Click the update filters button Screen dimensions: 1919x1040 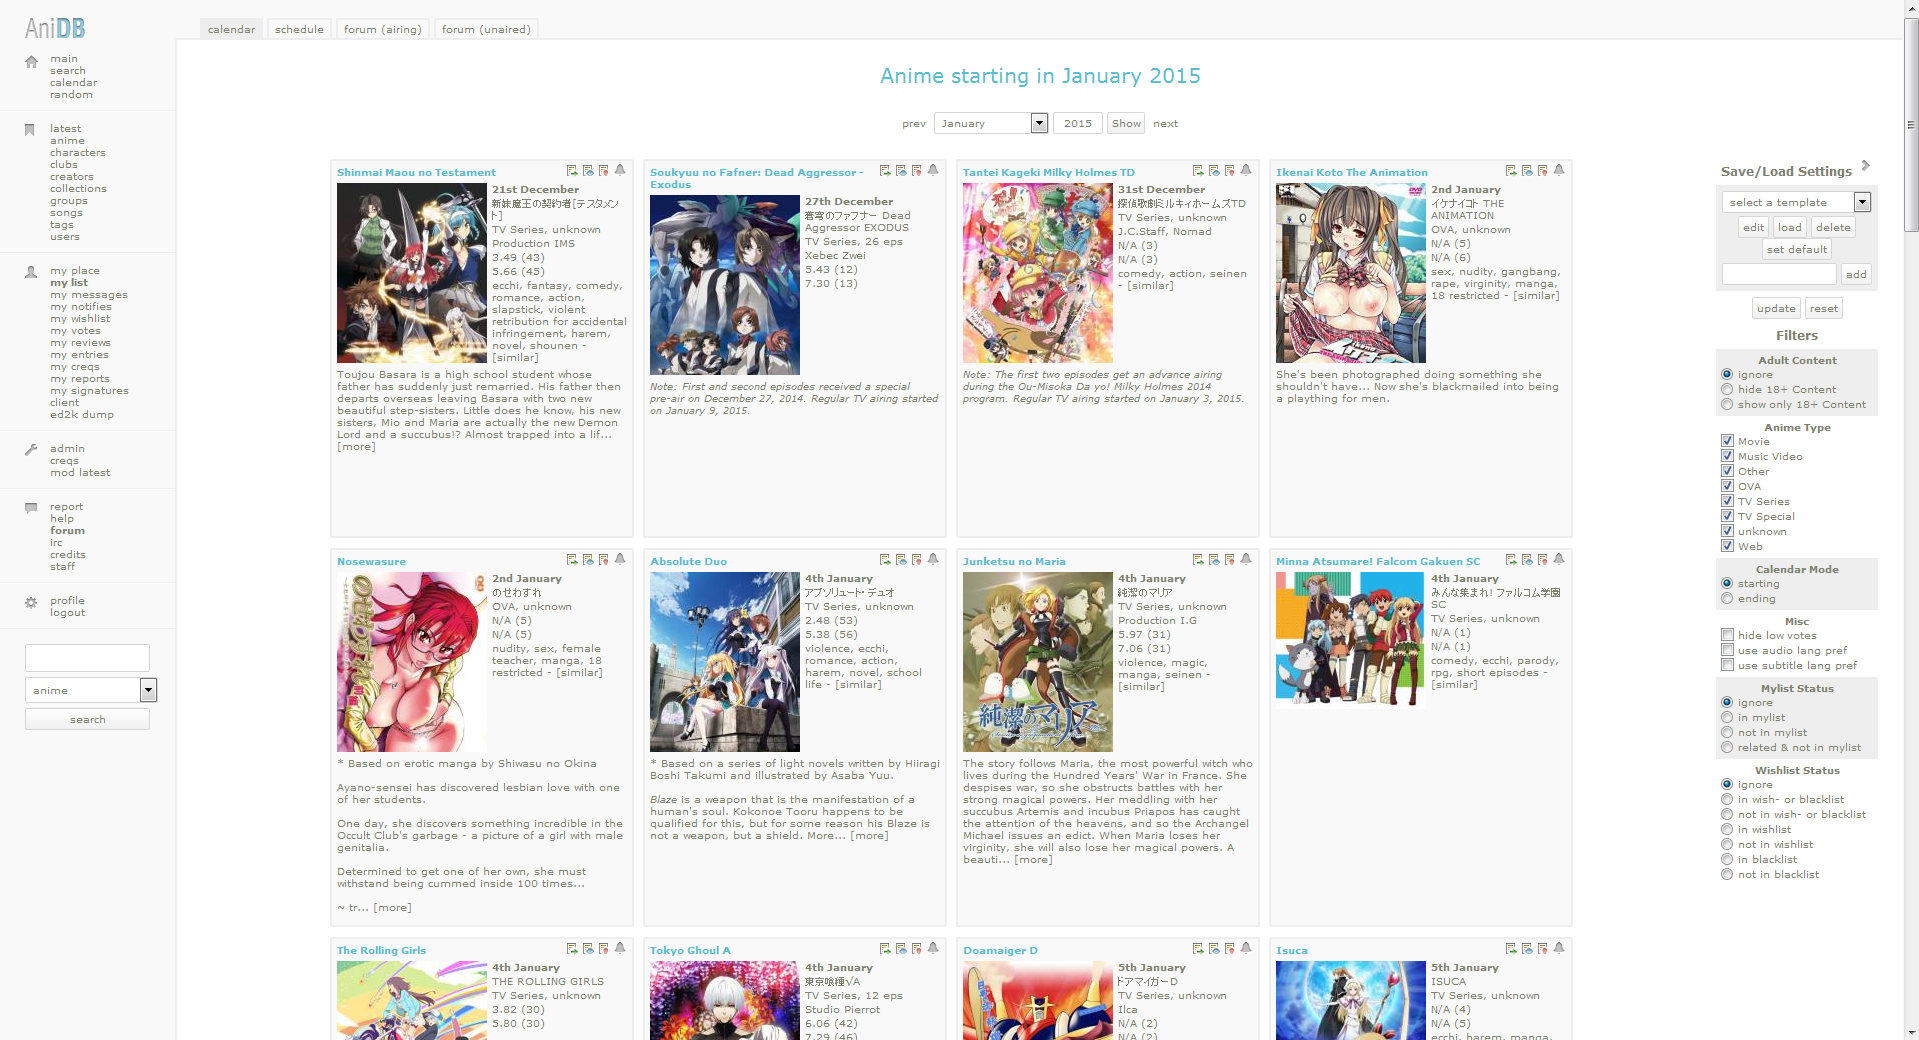pyautogui.click(x=1776, y=308)
